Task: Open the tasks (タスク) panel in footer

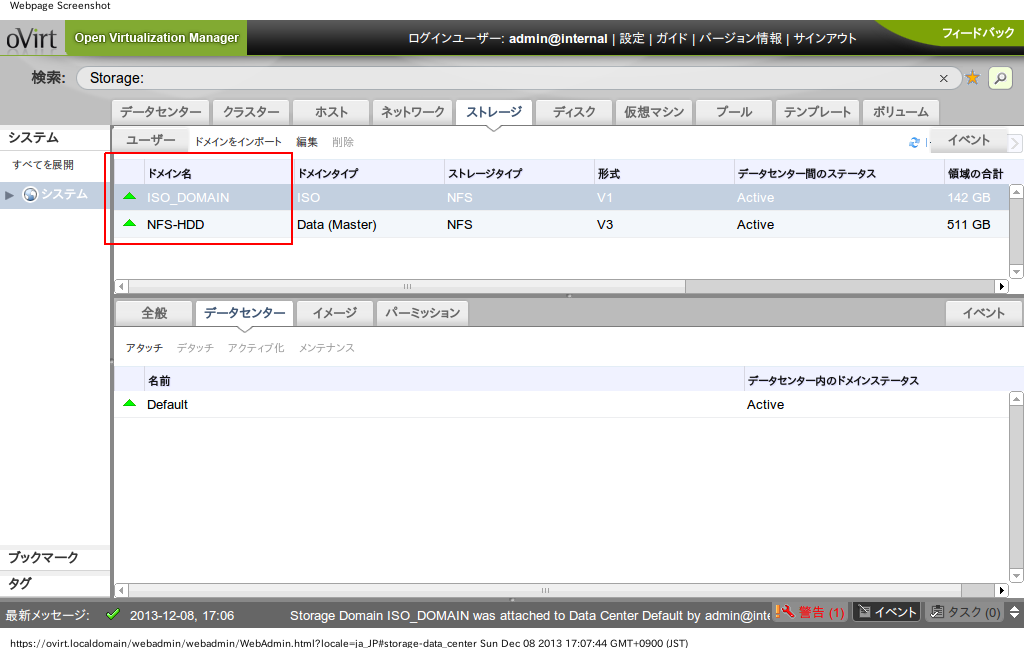Action: tap(965, 612)
